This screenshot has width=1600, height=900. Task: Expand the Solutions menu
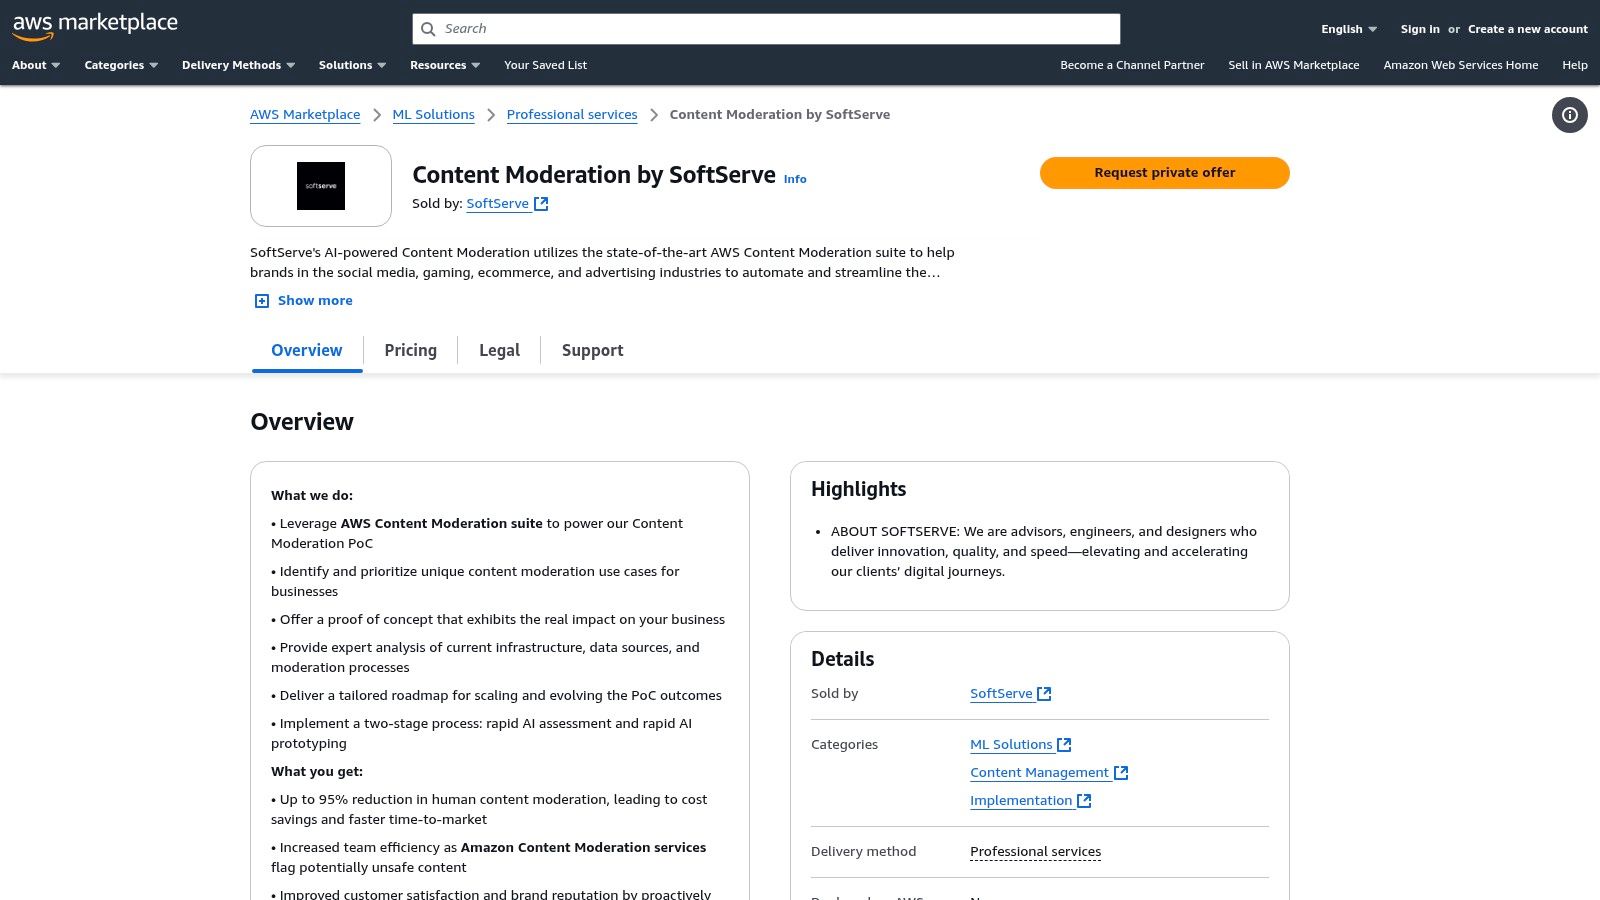pos(352,65)
